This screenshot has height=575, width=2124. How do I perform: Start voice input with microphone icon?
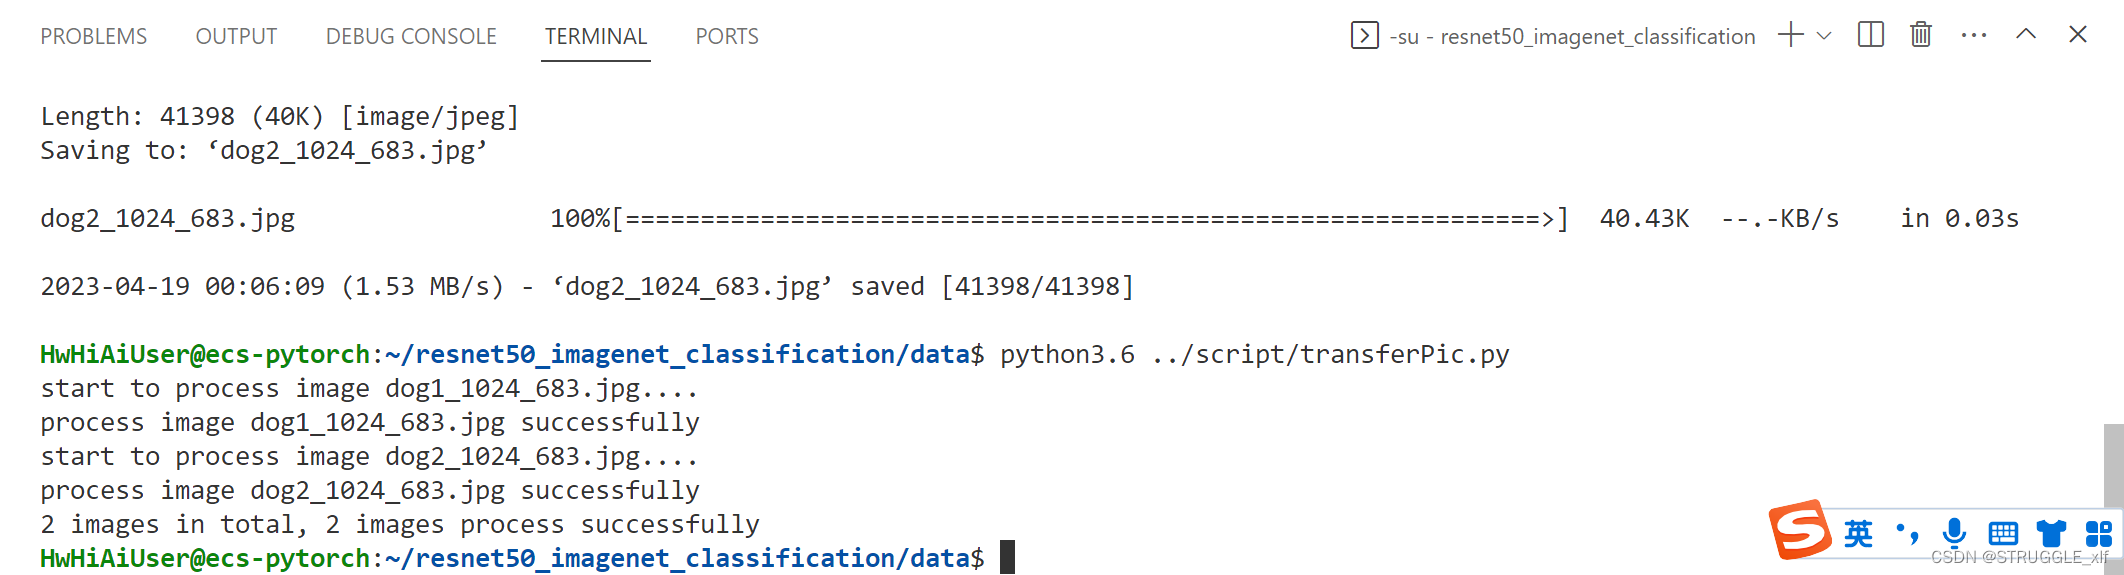tap(1954, 533)
